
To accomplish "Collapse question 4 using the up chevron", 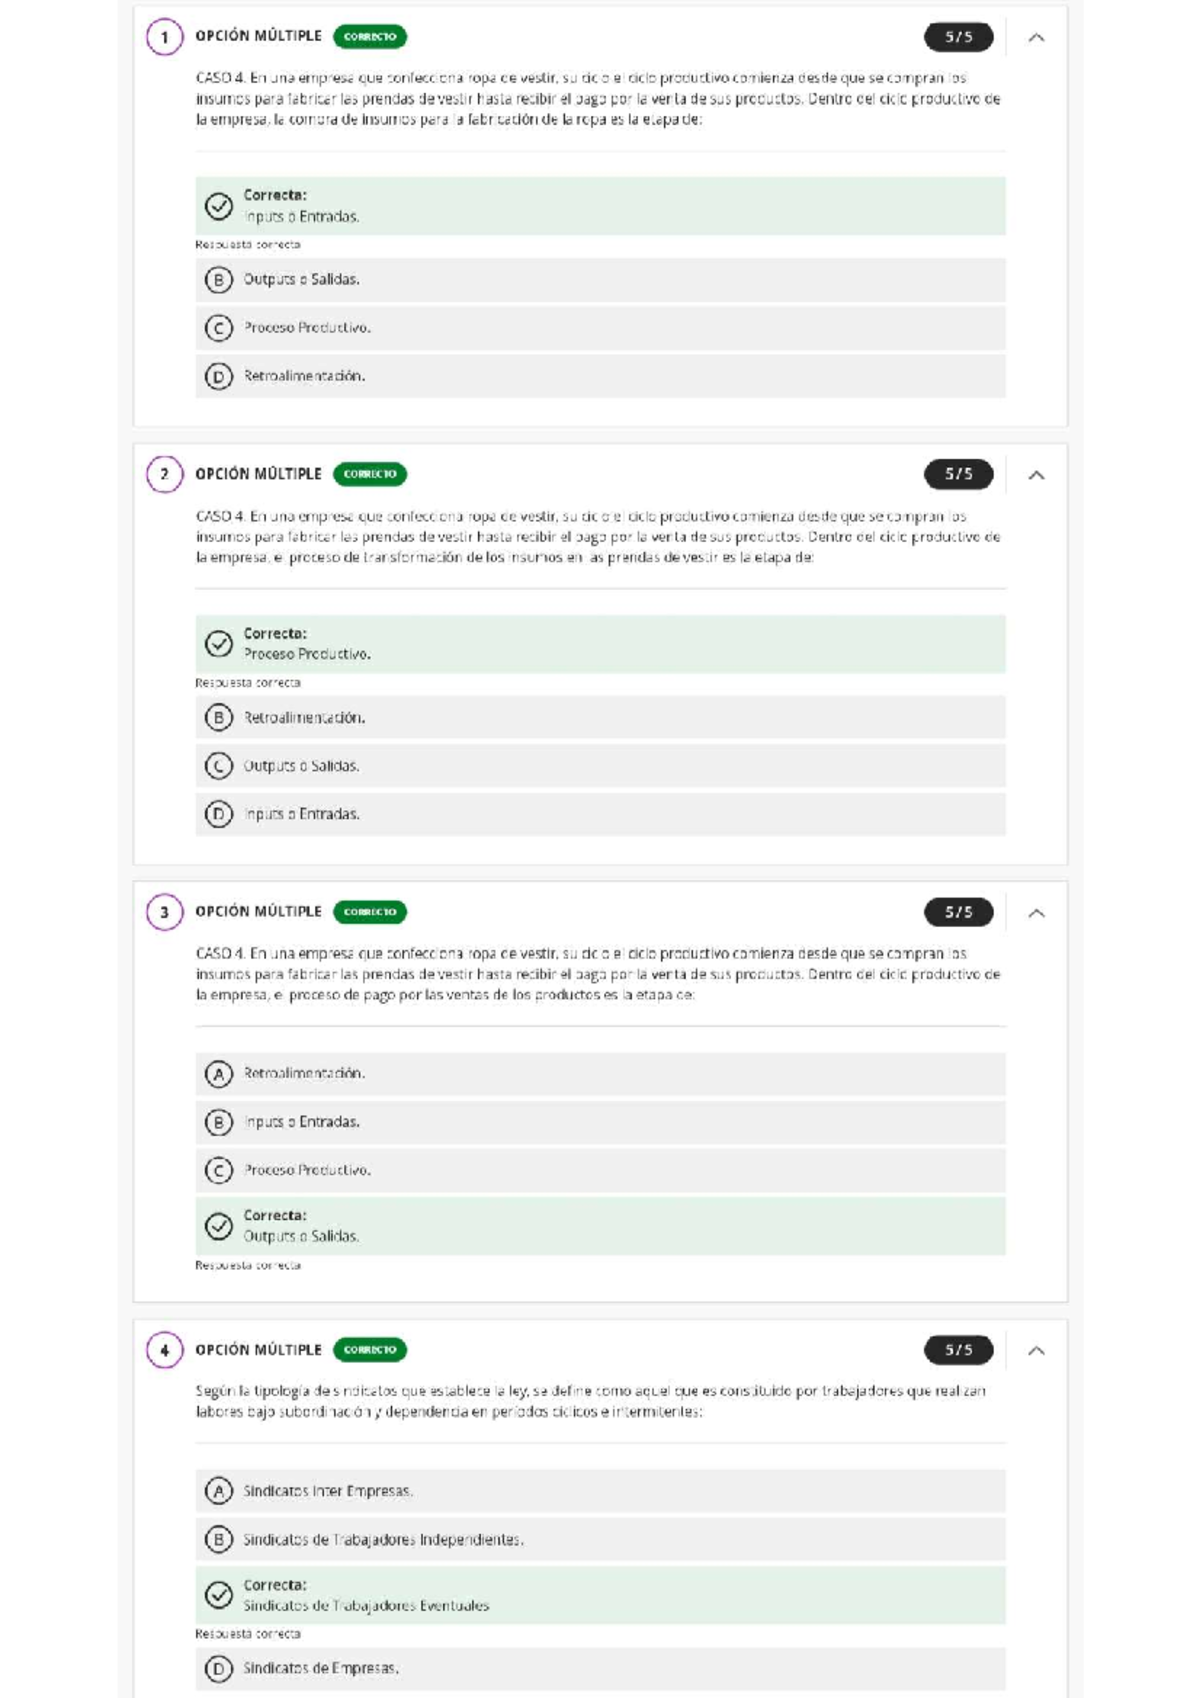I will coord(1037,1351).
